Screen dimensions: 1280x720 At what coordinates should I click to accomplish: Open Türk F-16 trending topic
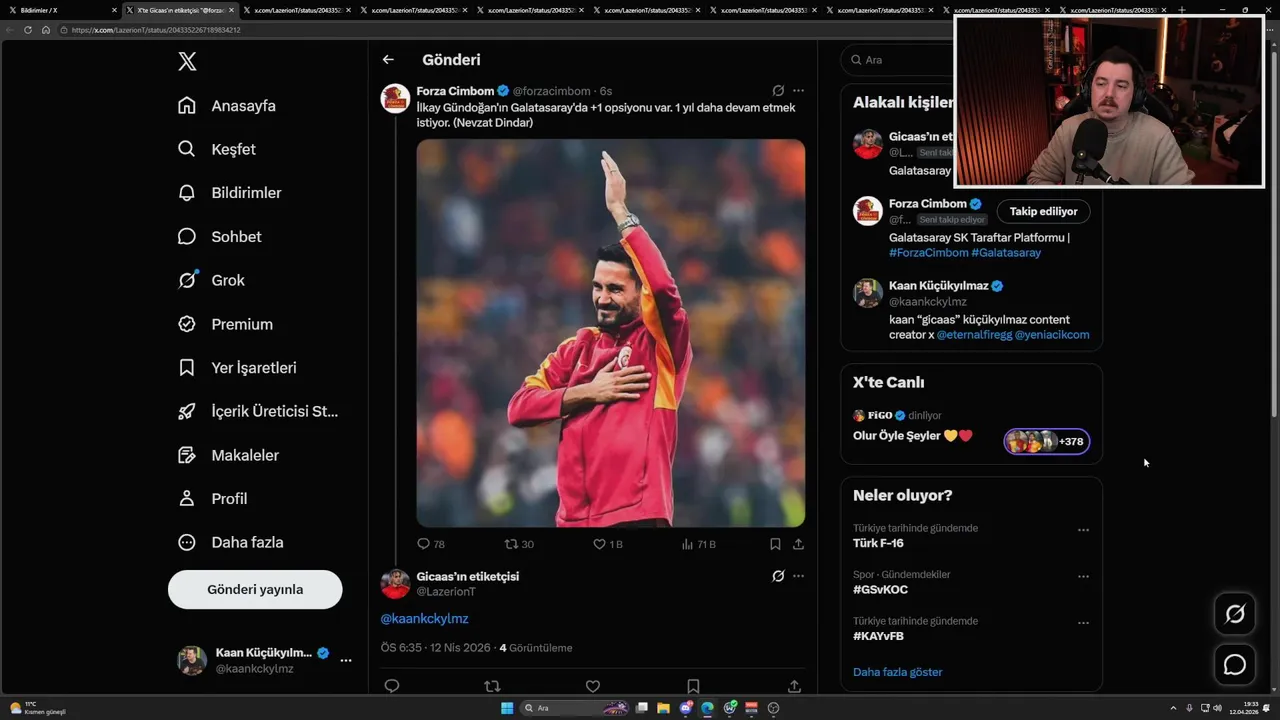pyautogui.click(x=878, y=543)
